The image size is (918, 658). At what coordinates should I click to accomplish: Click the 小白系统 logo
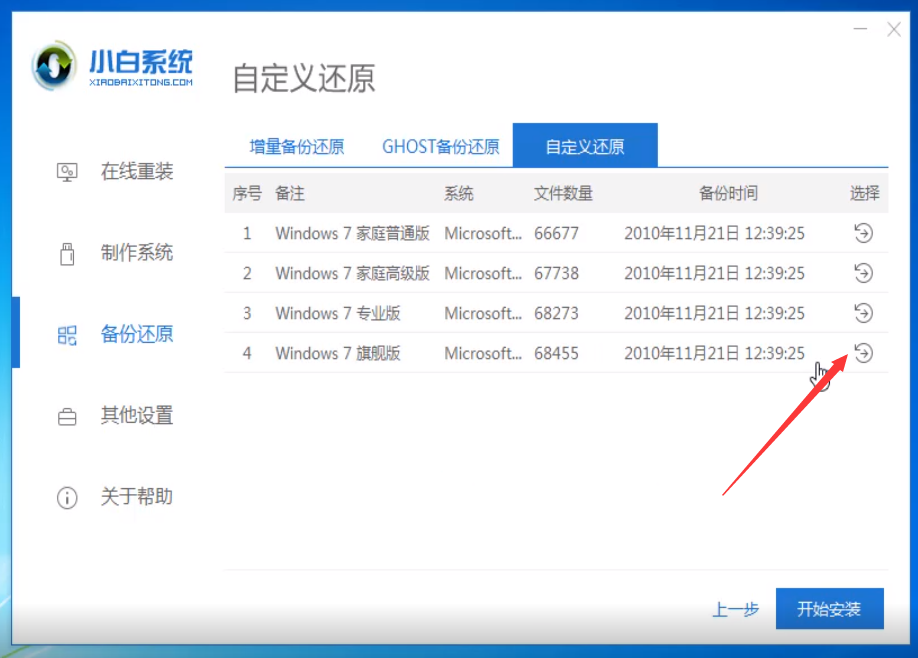click(x=112, y=68)
